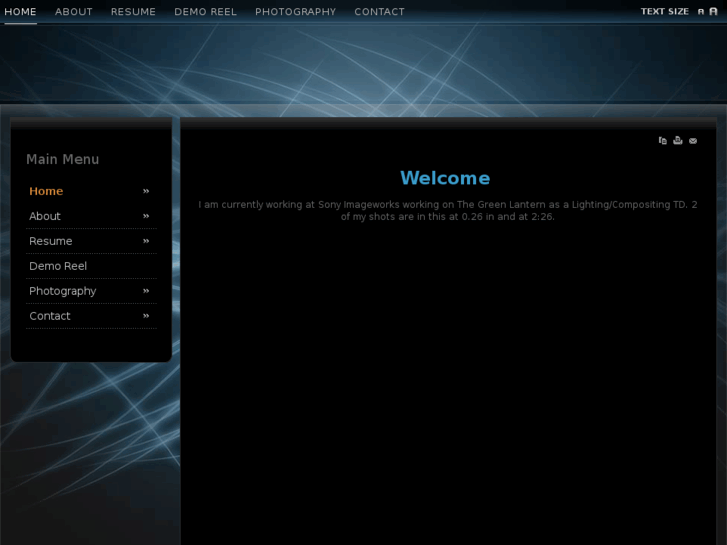Click the Welcome article heading
727x545 pixels.
(445, 178)
